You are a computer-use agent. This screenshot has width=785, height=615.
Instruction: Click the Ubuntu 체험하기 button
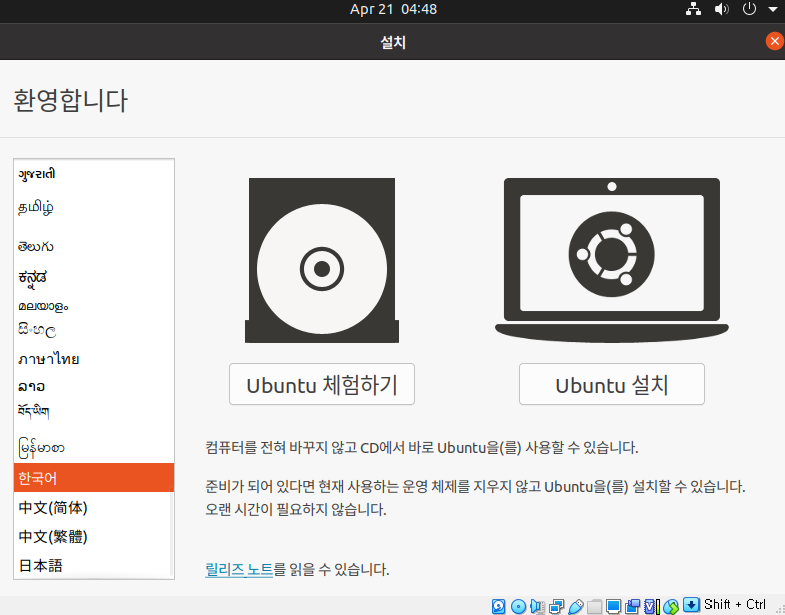point(322,384)
